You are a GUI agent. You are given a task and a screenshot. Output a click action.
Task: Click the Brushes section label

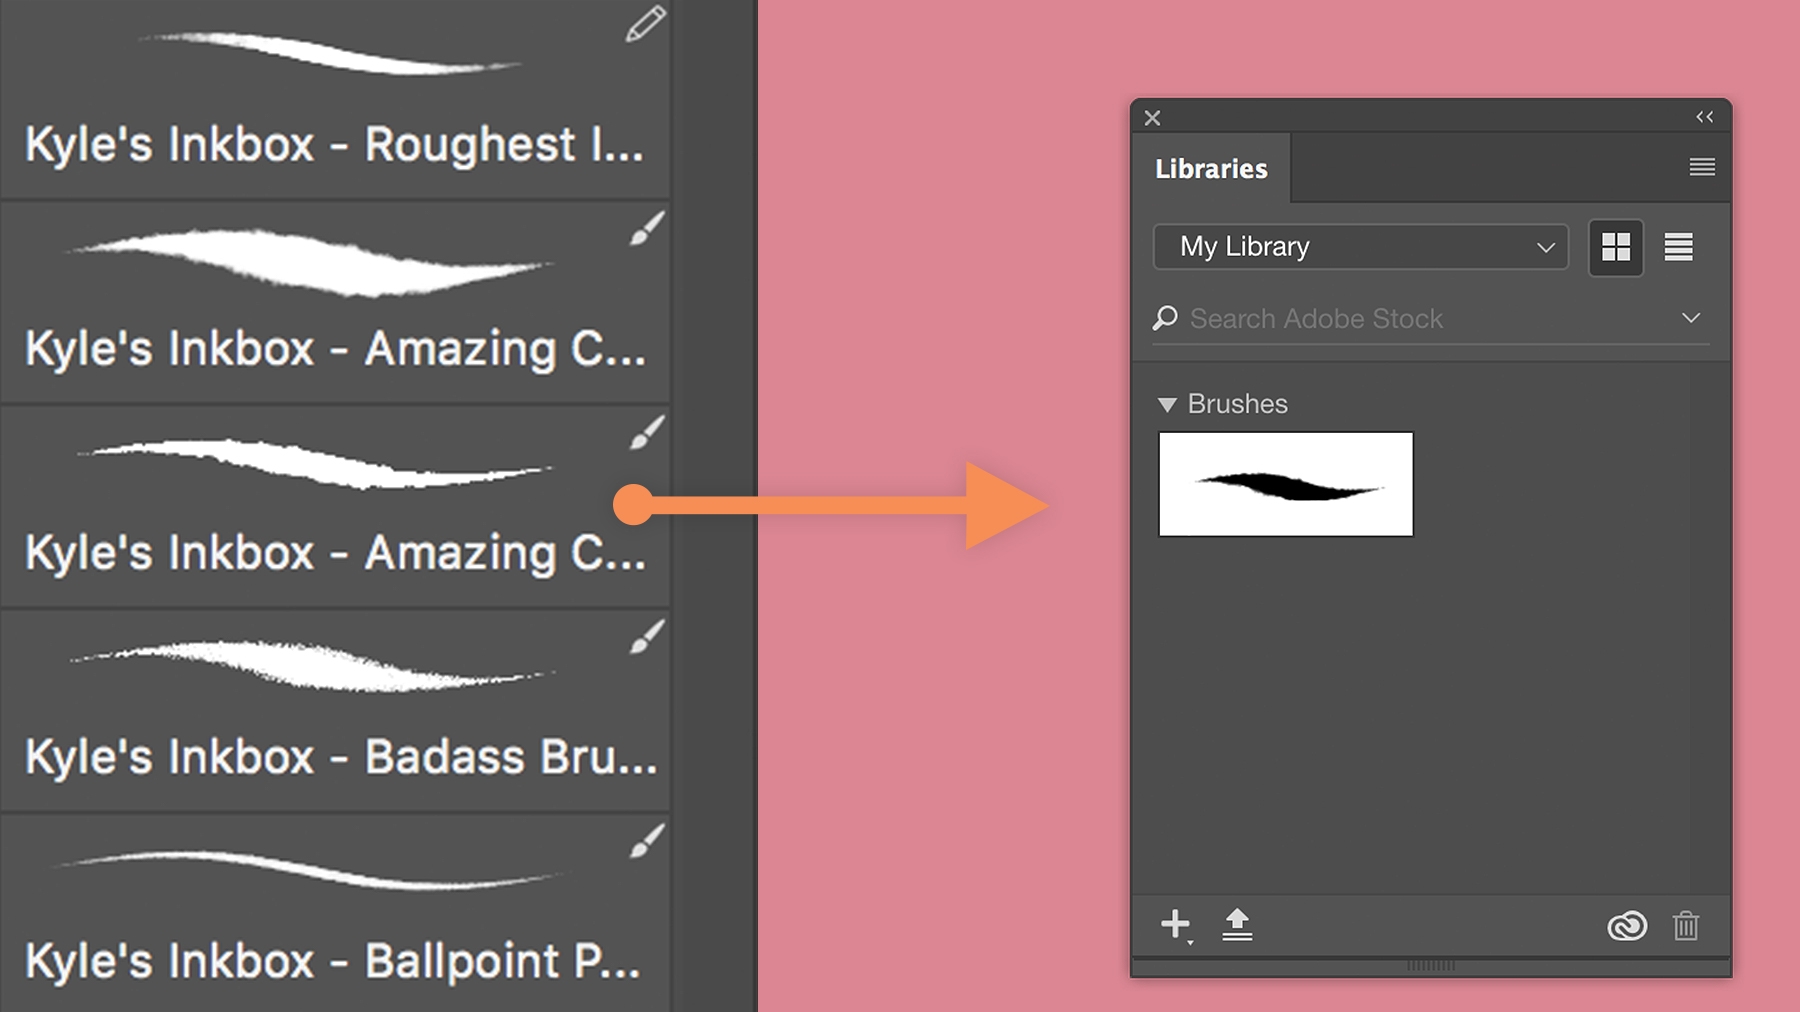click(1237, 404)
